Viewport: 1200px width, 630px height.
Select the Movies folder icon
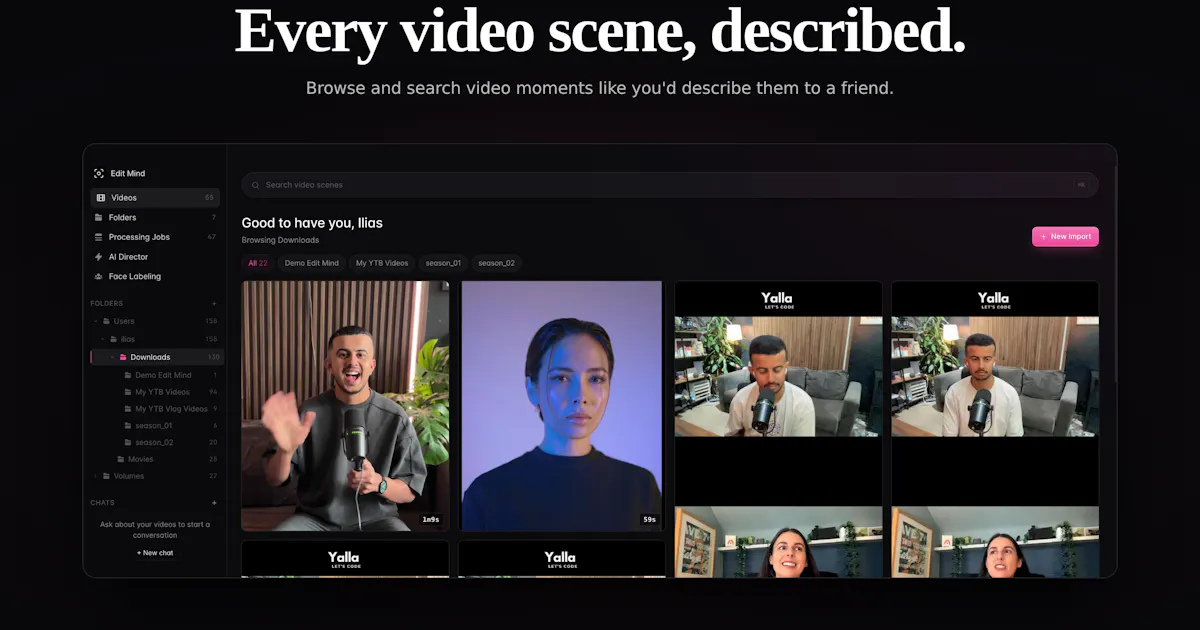point(120,459)
